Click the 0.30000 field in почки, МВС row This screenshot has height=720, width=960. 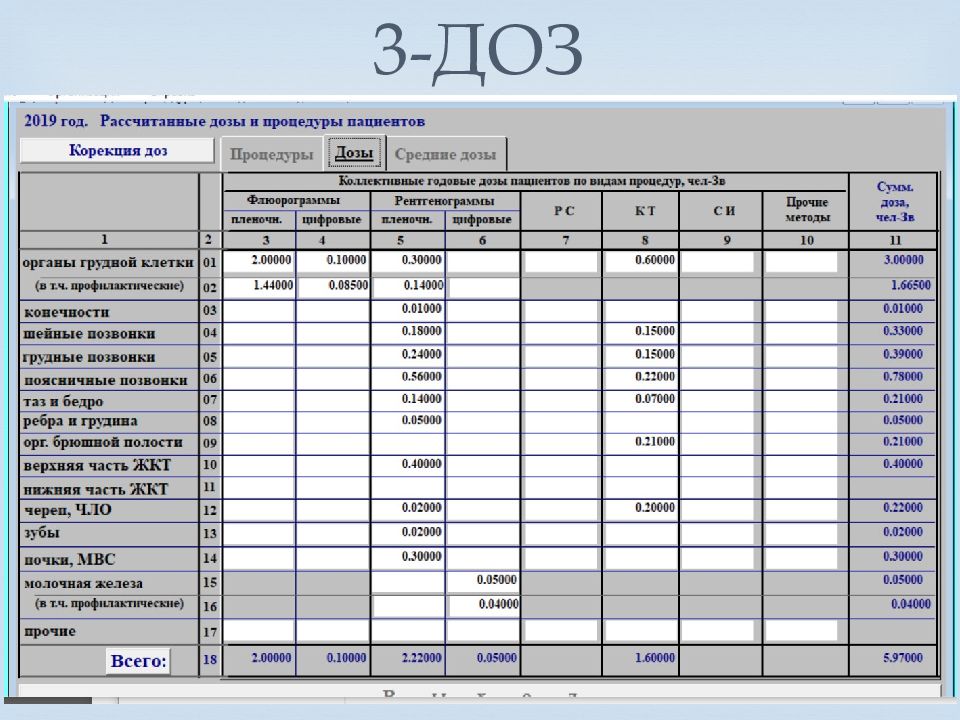click(x=408, y=557)
